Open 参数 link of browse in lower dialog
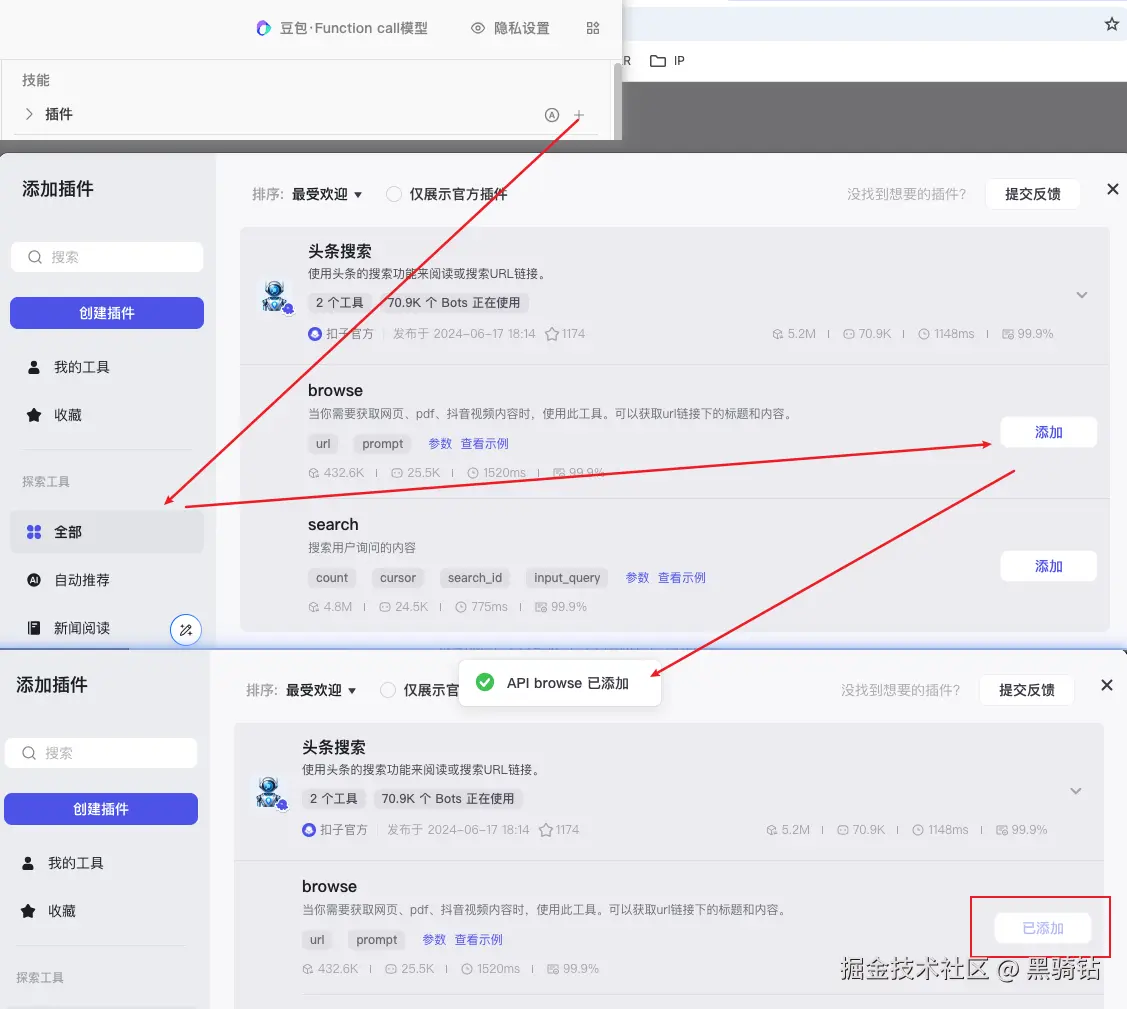The height and width of the screenshot is (1009, 1127). pos(434,939)
